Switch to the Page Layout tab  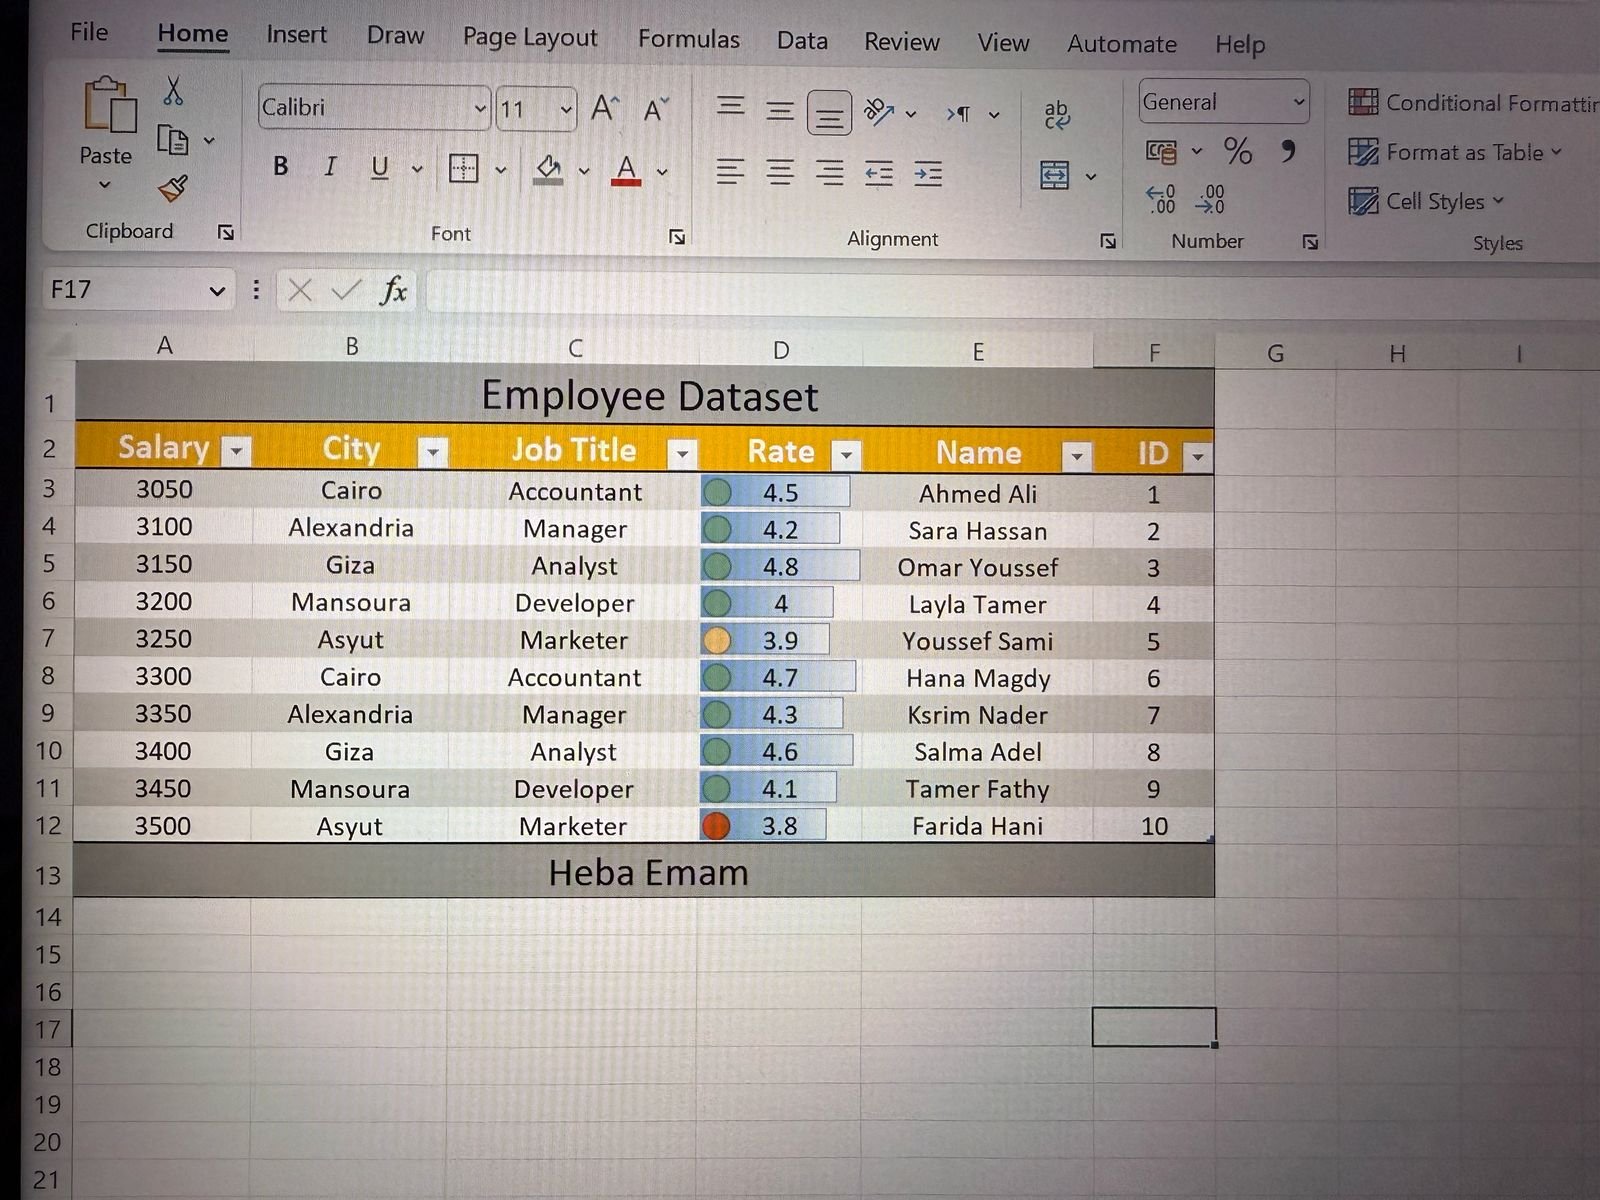pos(529,38)
